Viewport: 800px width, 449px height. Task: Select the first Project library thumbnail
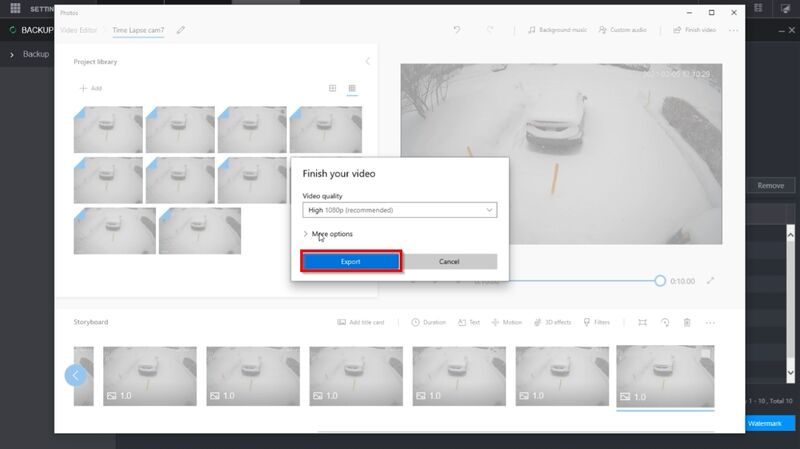pos(108,130)
